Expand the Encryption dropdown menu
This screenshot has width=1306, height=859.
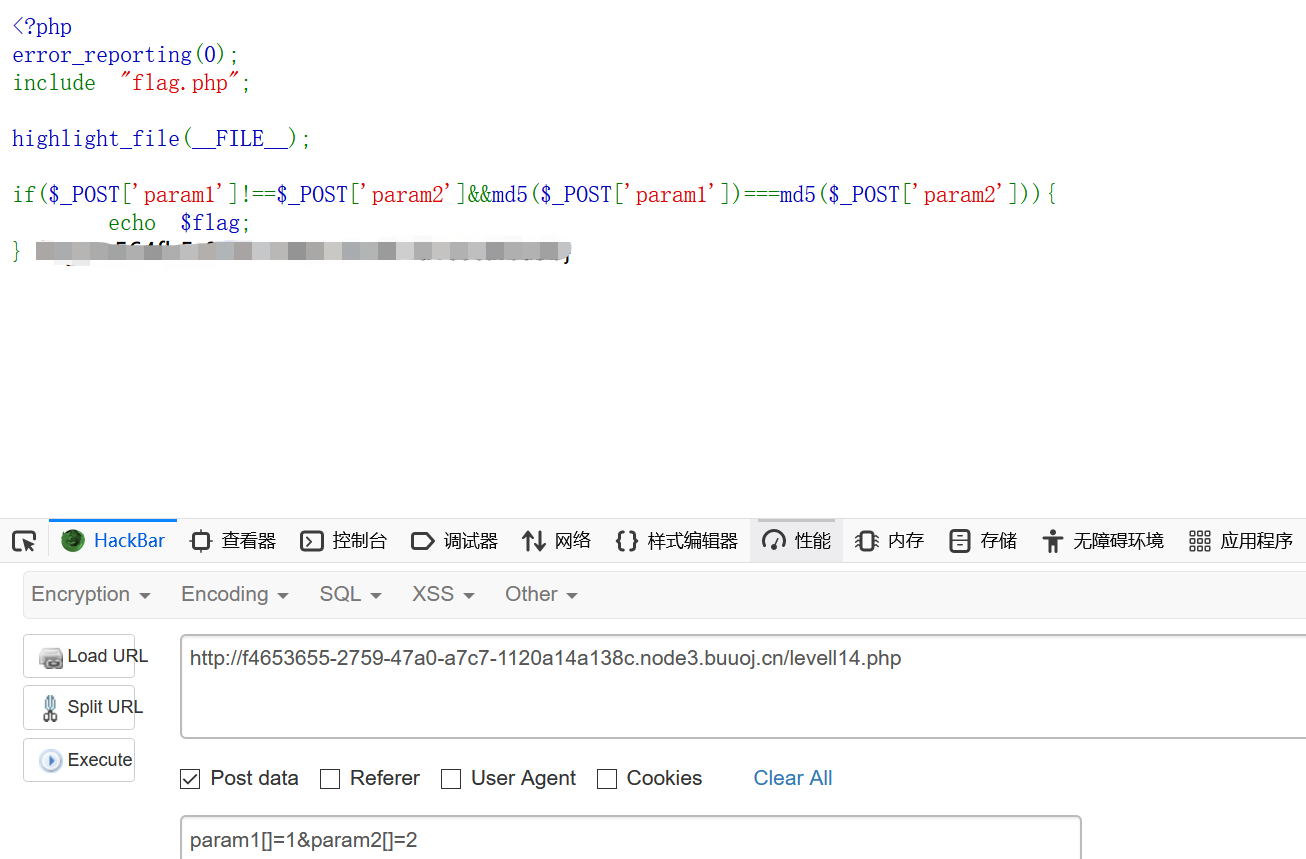tap(91, 594)
